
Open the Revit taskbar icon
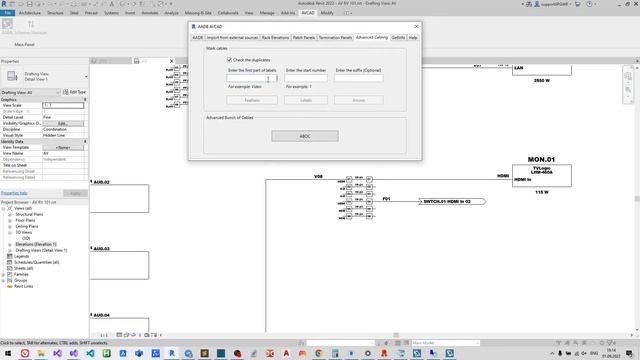172,353
